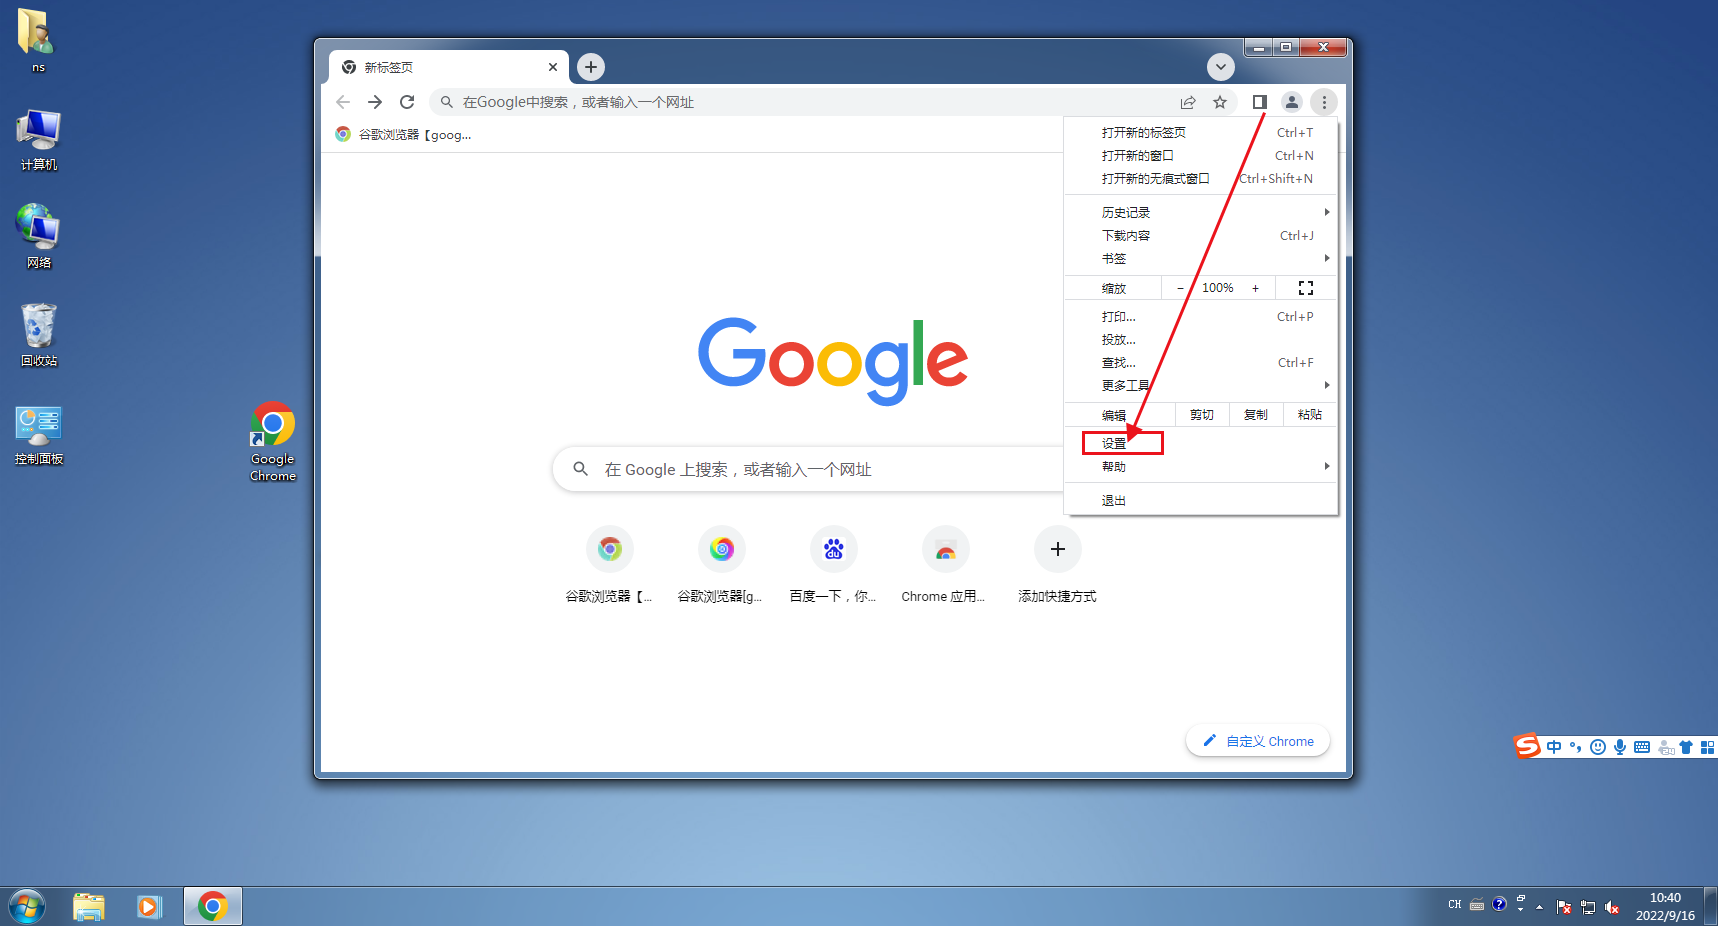Open the Chrome 应用 shortcut tile
Screen dimensions: 1718x926
tap(946, 565)
